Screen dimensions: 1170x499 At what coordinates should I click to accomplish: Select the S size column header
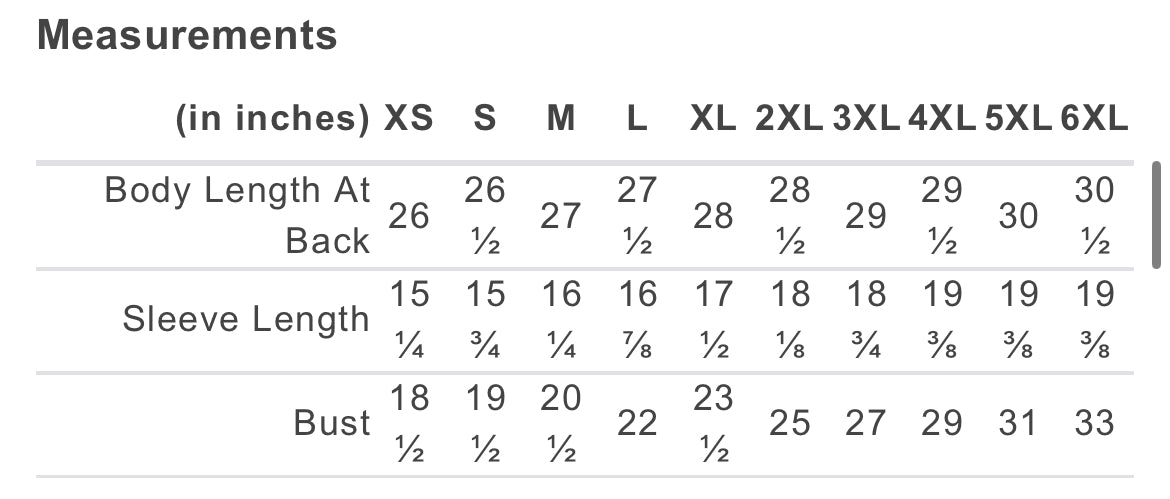click(x=485, y=119)
